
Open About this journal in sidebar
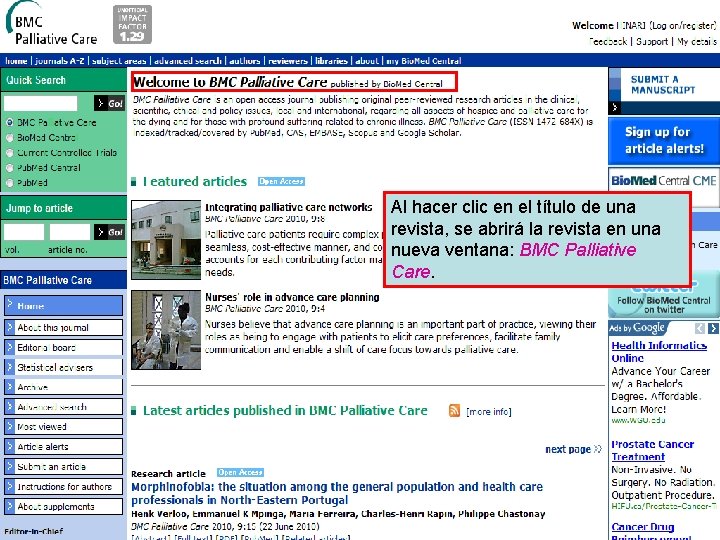[63, 328]
